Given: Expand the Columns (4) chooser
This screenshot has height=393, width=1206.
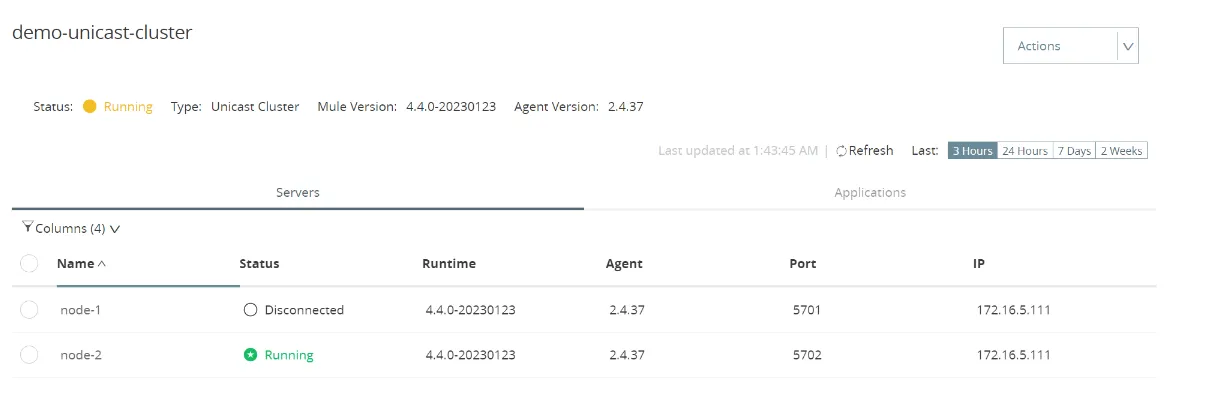Looking at the screenshot, I should 71,228.
